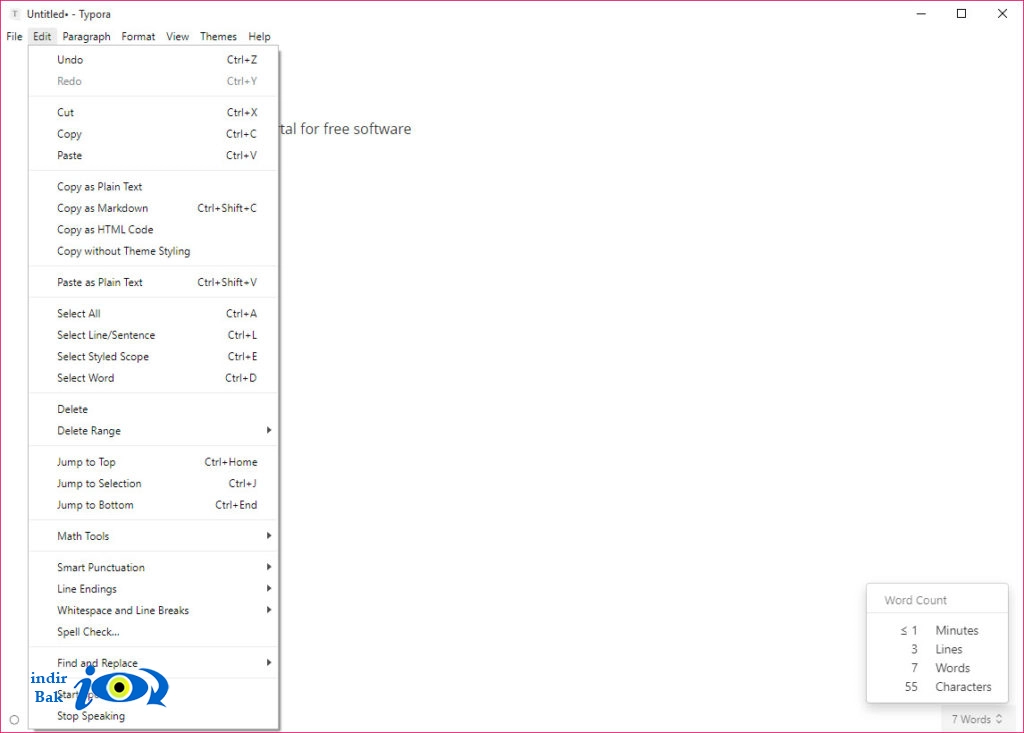
Task: Expand Whitespace and Line Breaks submenu arrow
Action: coord(268,610)
